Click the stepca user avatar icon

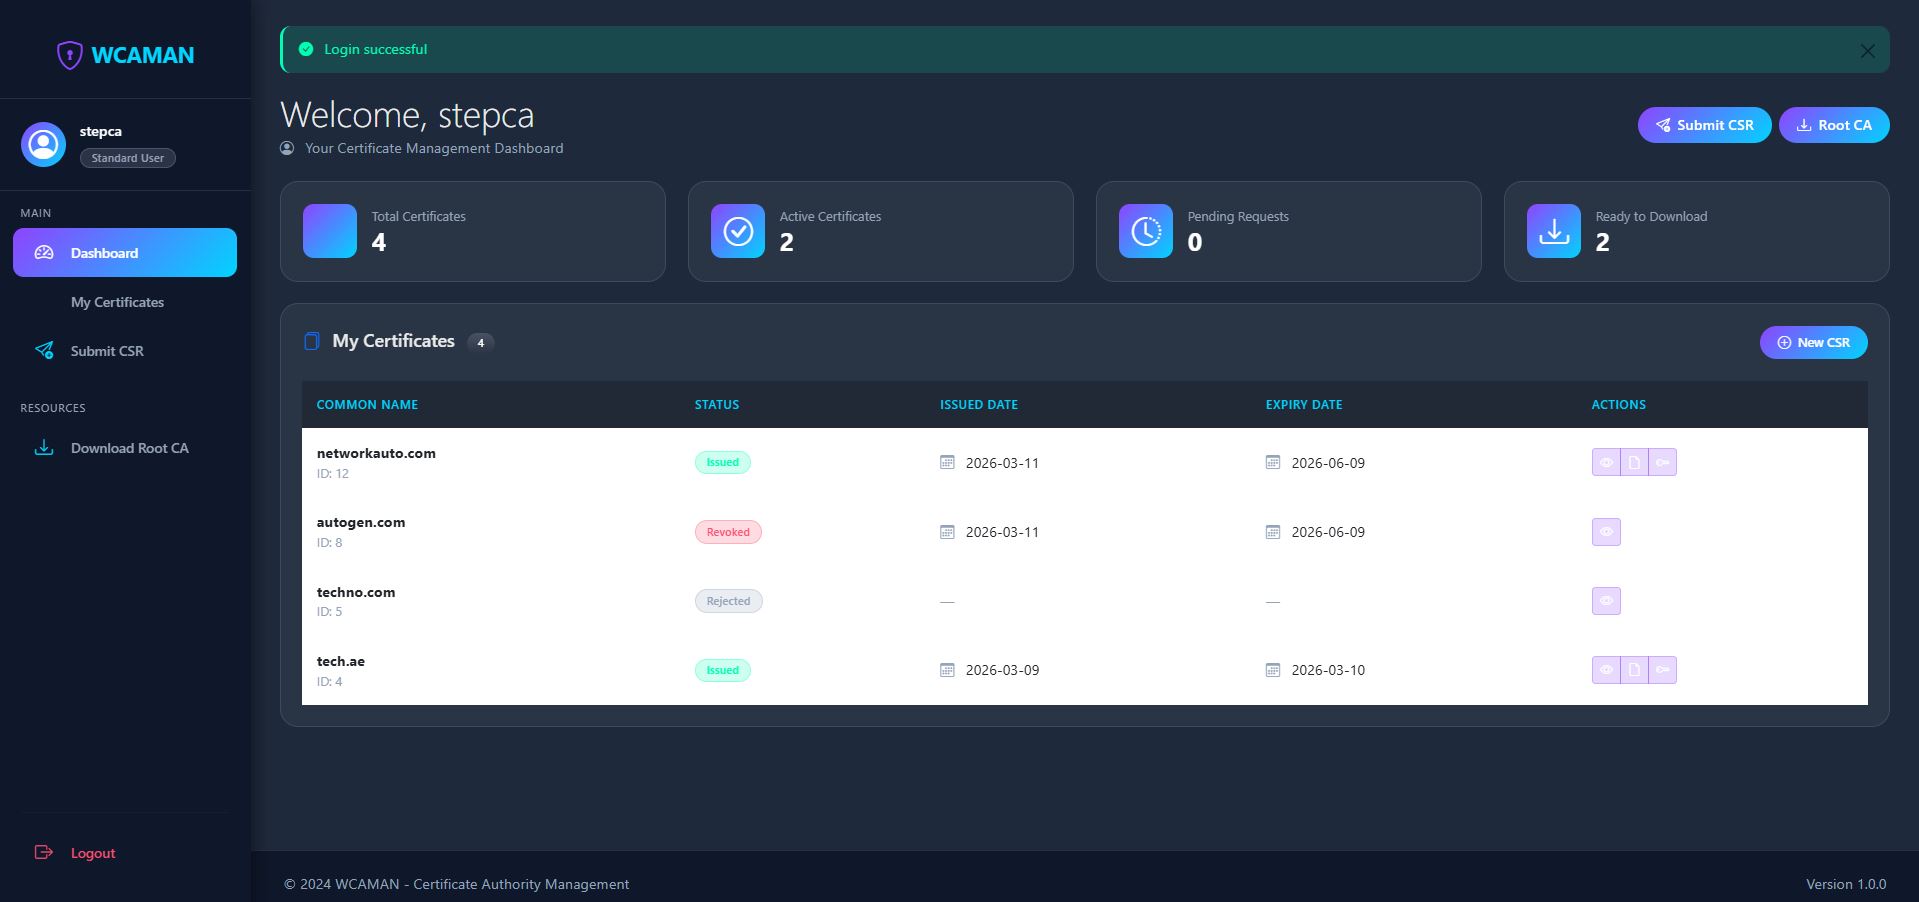click(43, 145)
